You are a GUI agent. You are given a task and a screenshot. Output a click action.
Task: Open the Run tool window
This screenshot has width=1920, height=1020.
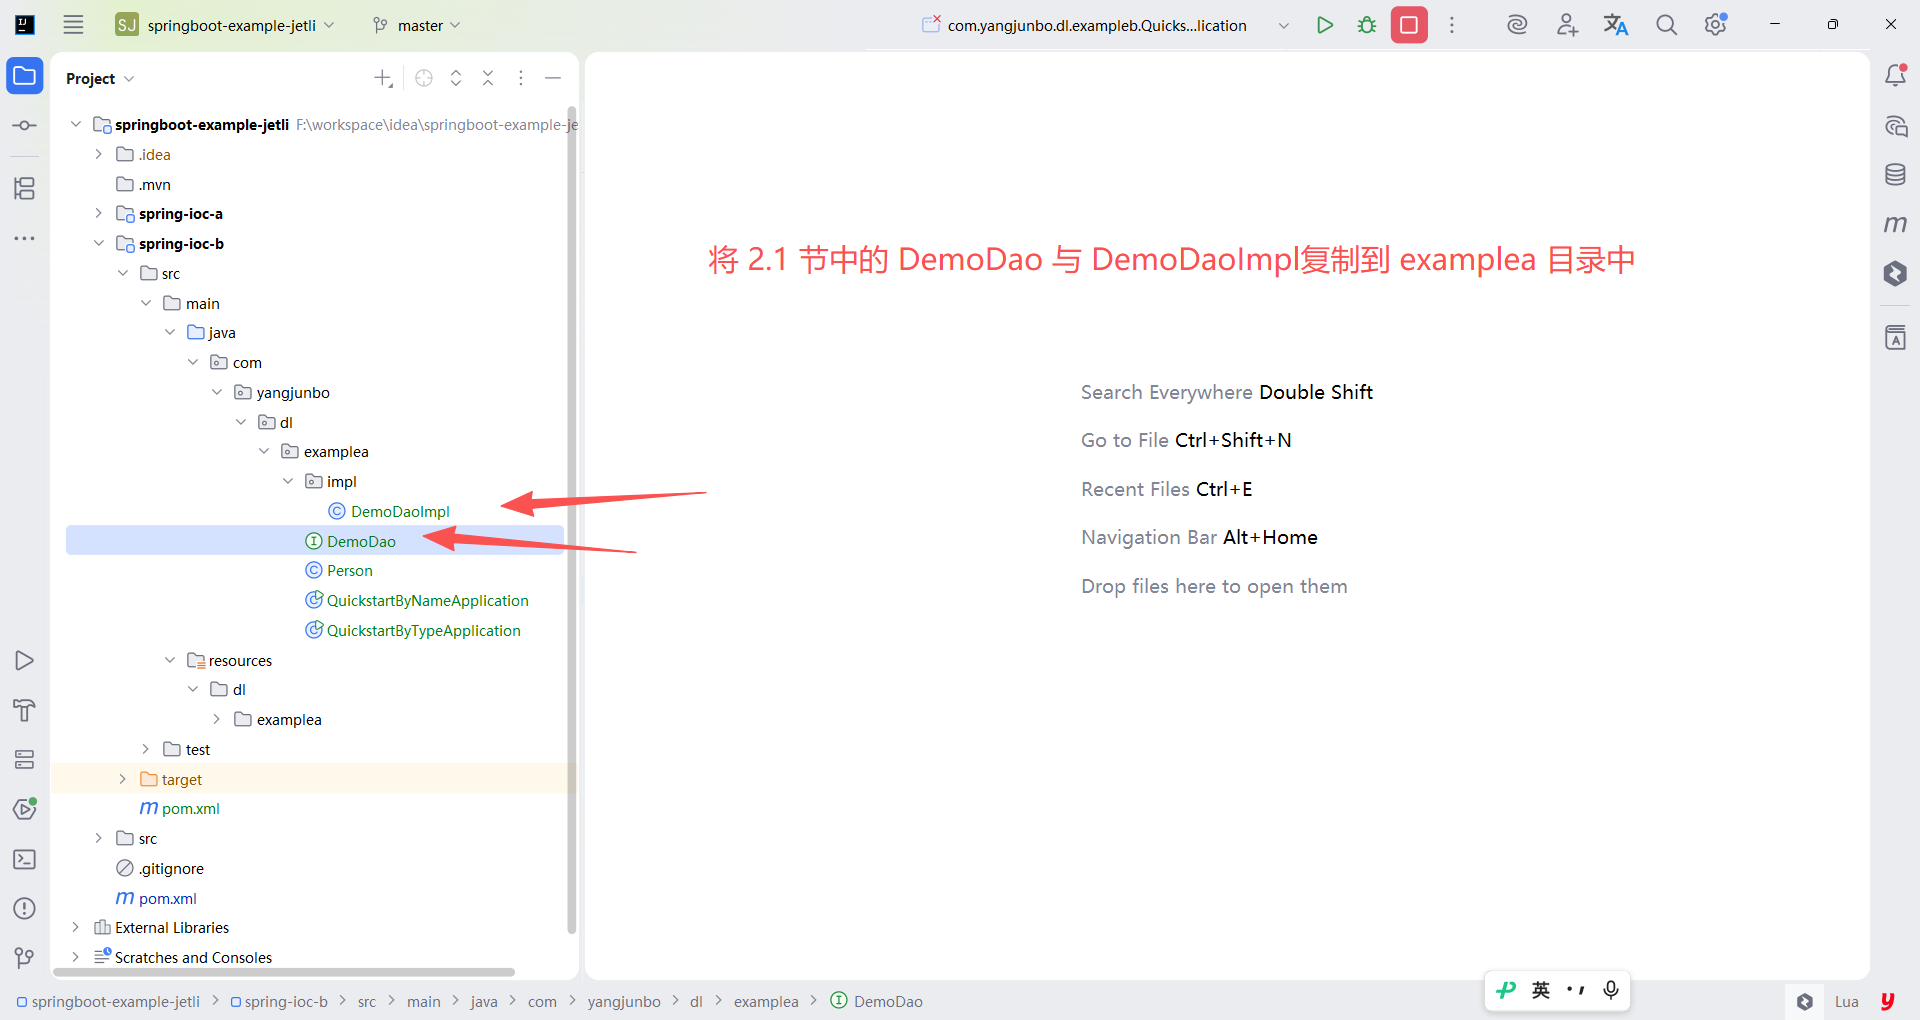(25, 661)
